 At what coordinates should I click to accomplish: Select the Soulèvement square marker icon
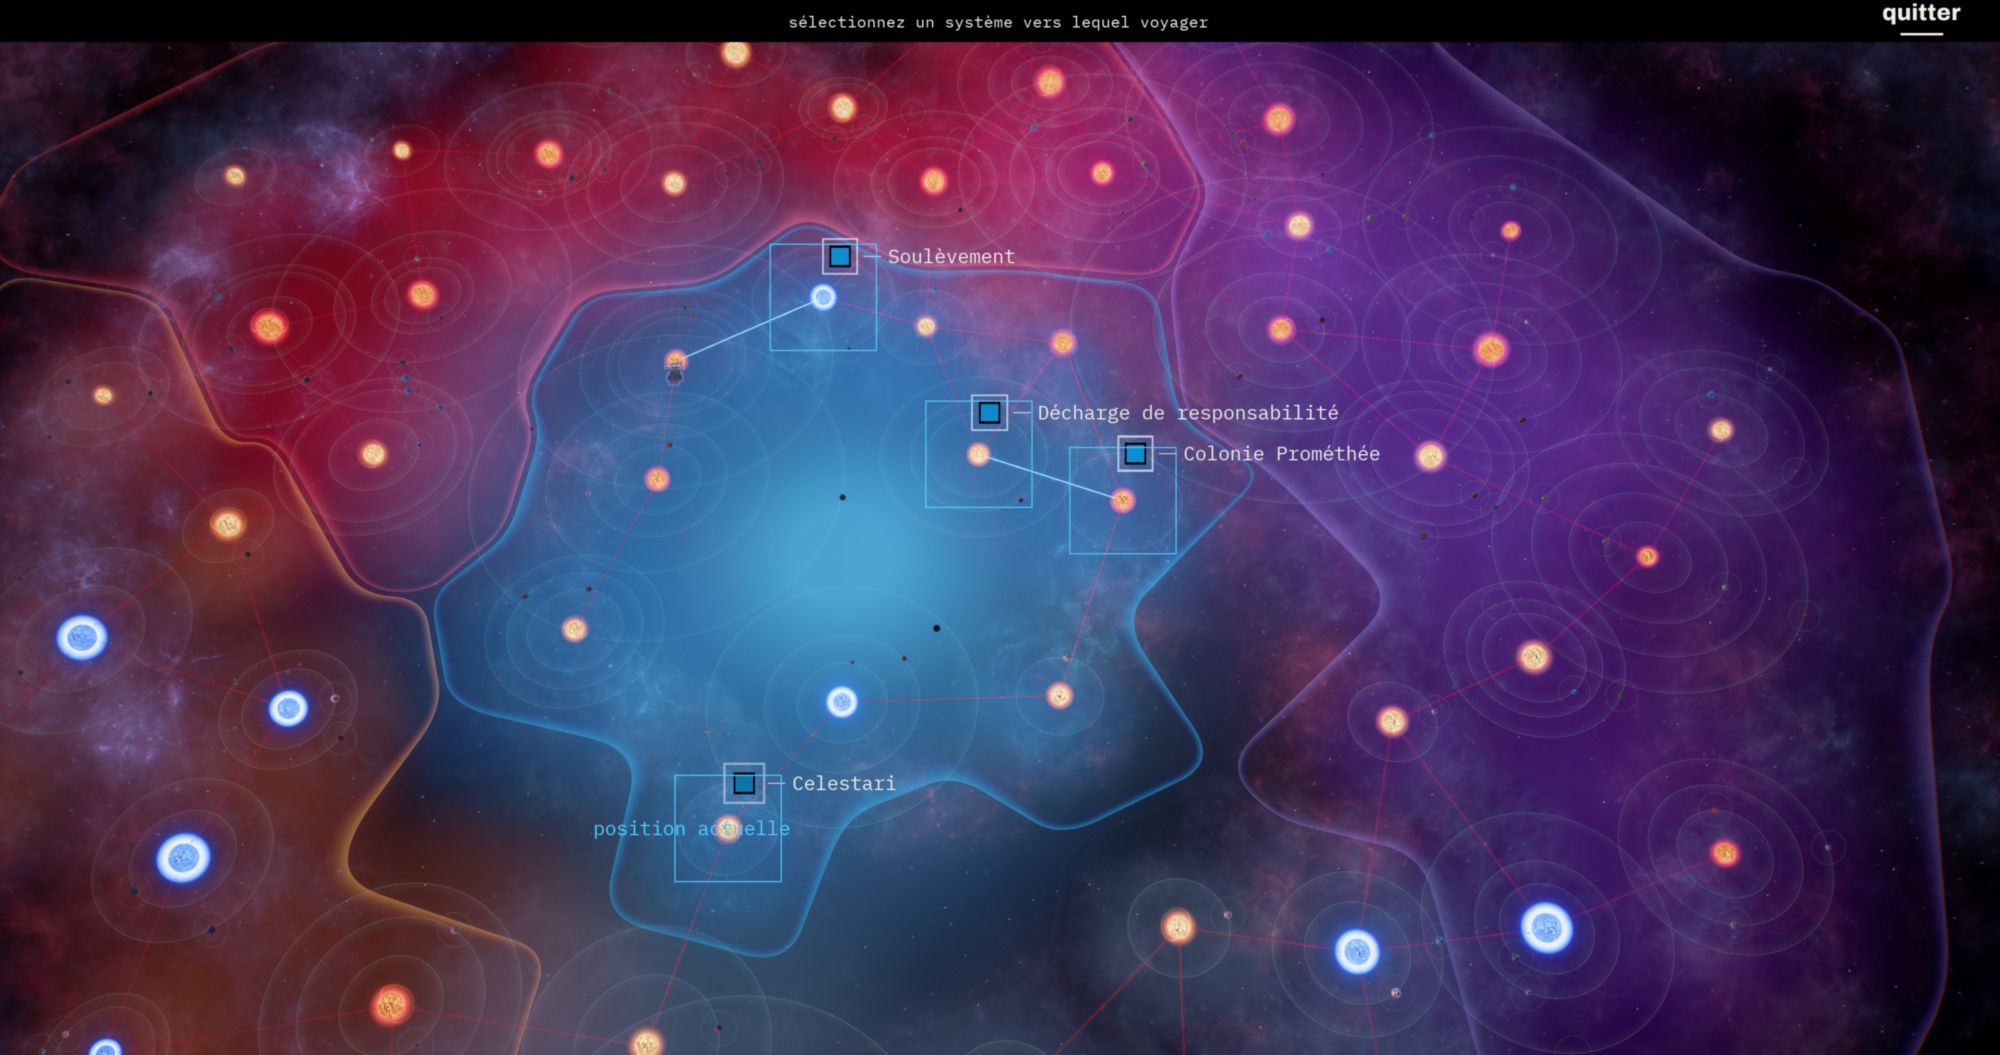coord(840,257)
